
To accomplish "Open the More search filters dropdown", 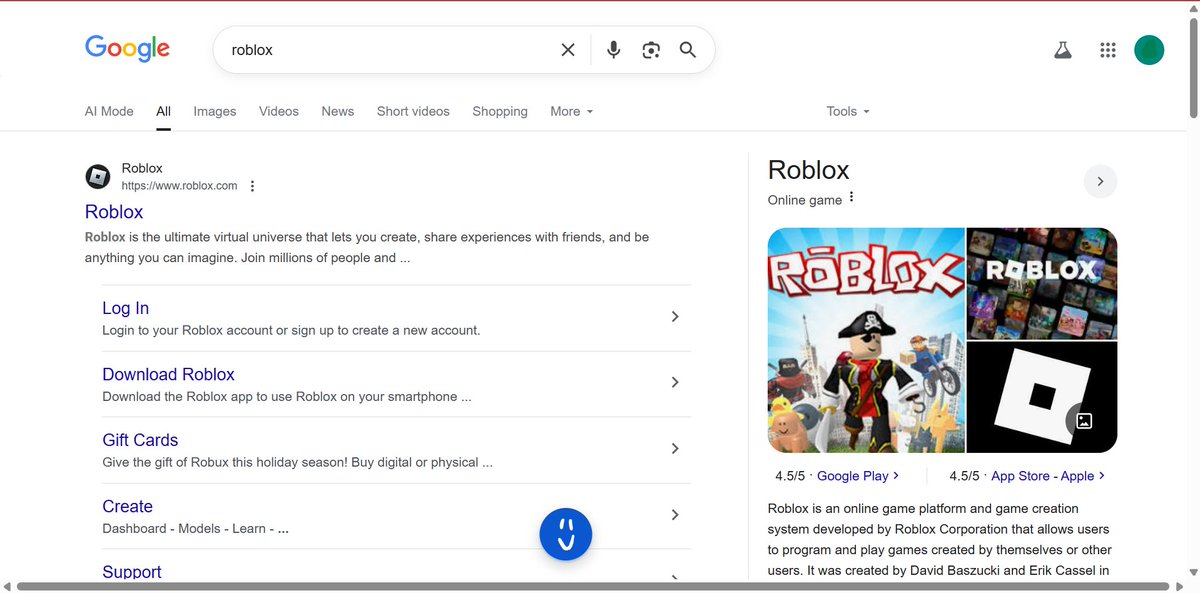I will 572,111.
